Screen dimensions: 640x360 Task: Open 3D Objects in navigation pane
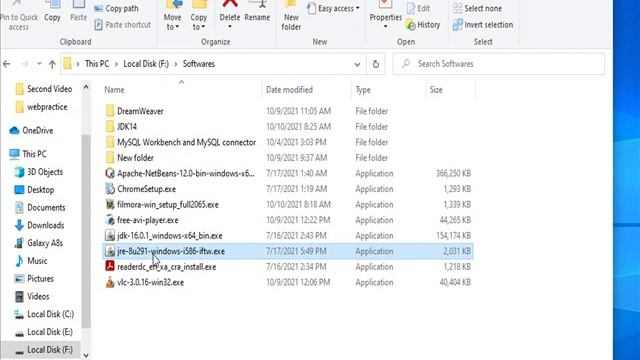(x=39, y=172)
